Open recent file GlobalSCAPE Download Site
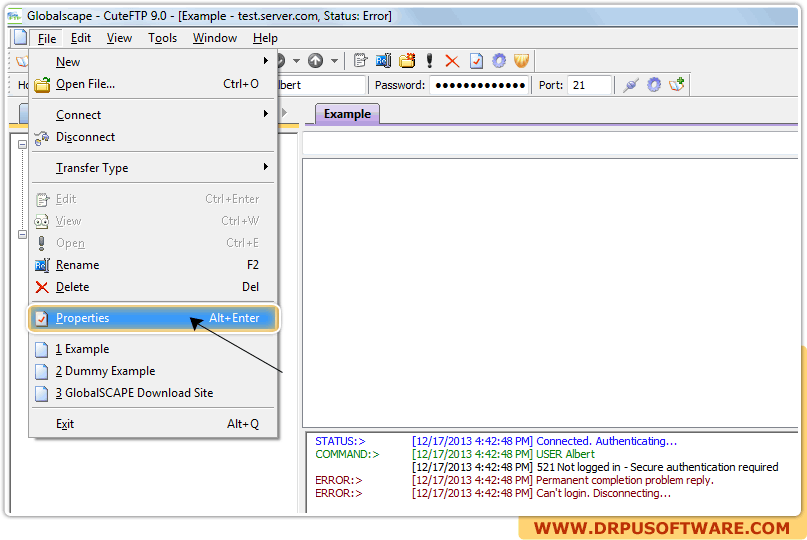This screenshot has height=540, width=807. click(134, 393)
